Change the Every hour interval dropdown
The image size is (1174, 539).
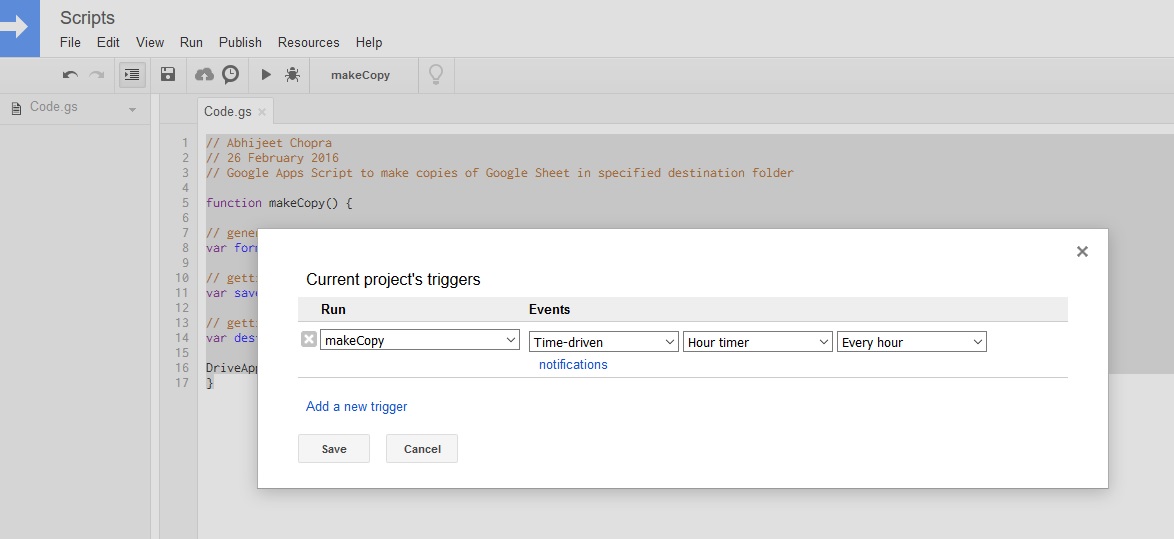912,342
